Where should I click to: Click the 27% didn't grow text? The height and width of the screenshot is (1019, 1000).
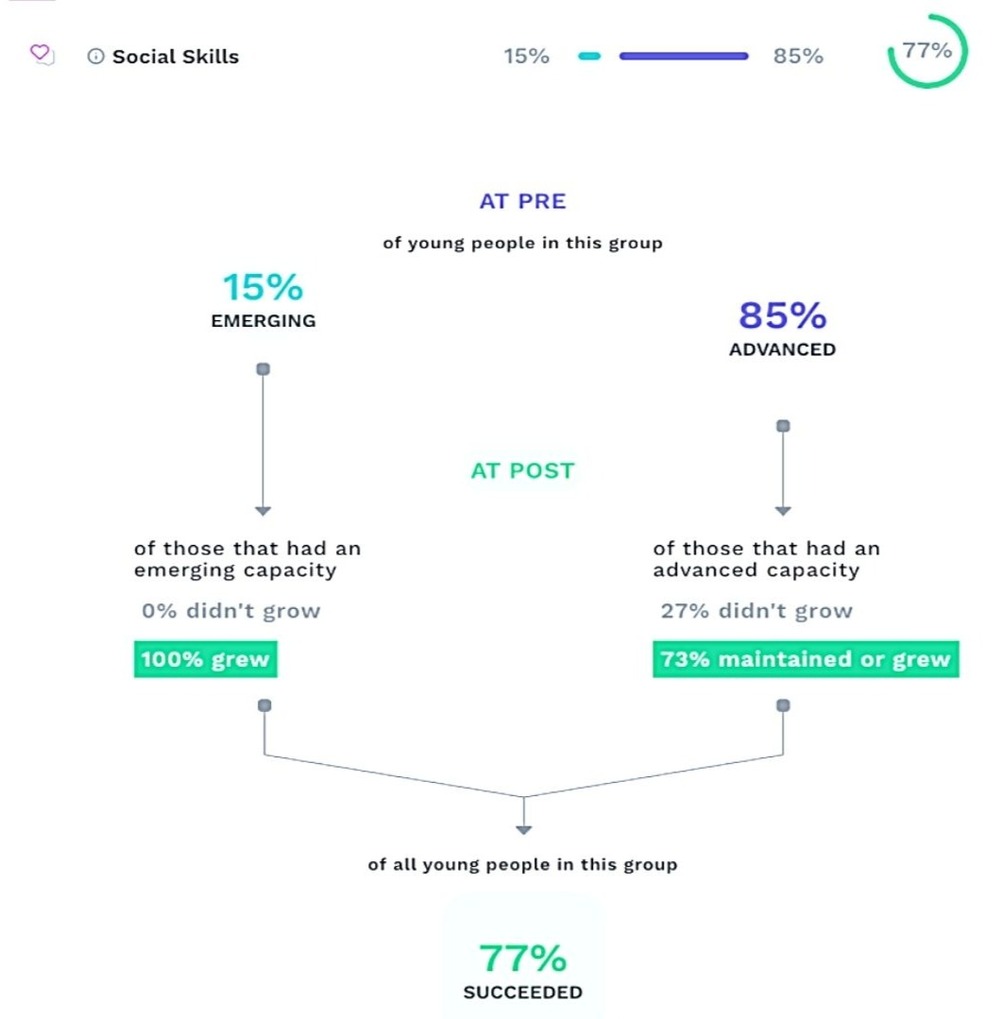tap(756, 611)
